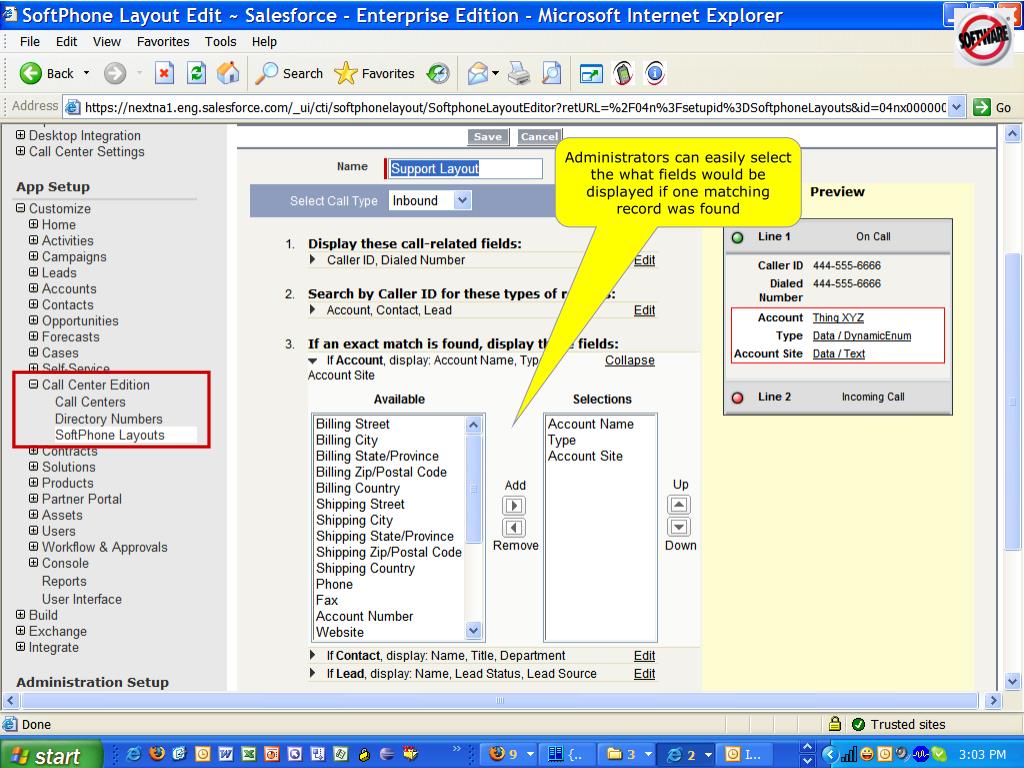Open the Favorites star toolbar button
The width and height of the screenshot is (1024, 768).
374,73
